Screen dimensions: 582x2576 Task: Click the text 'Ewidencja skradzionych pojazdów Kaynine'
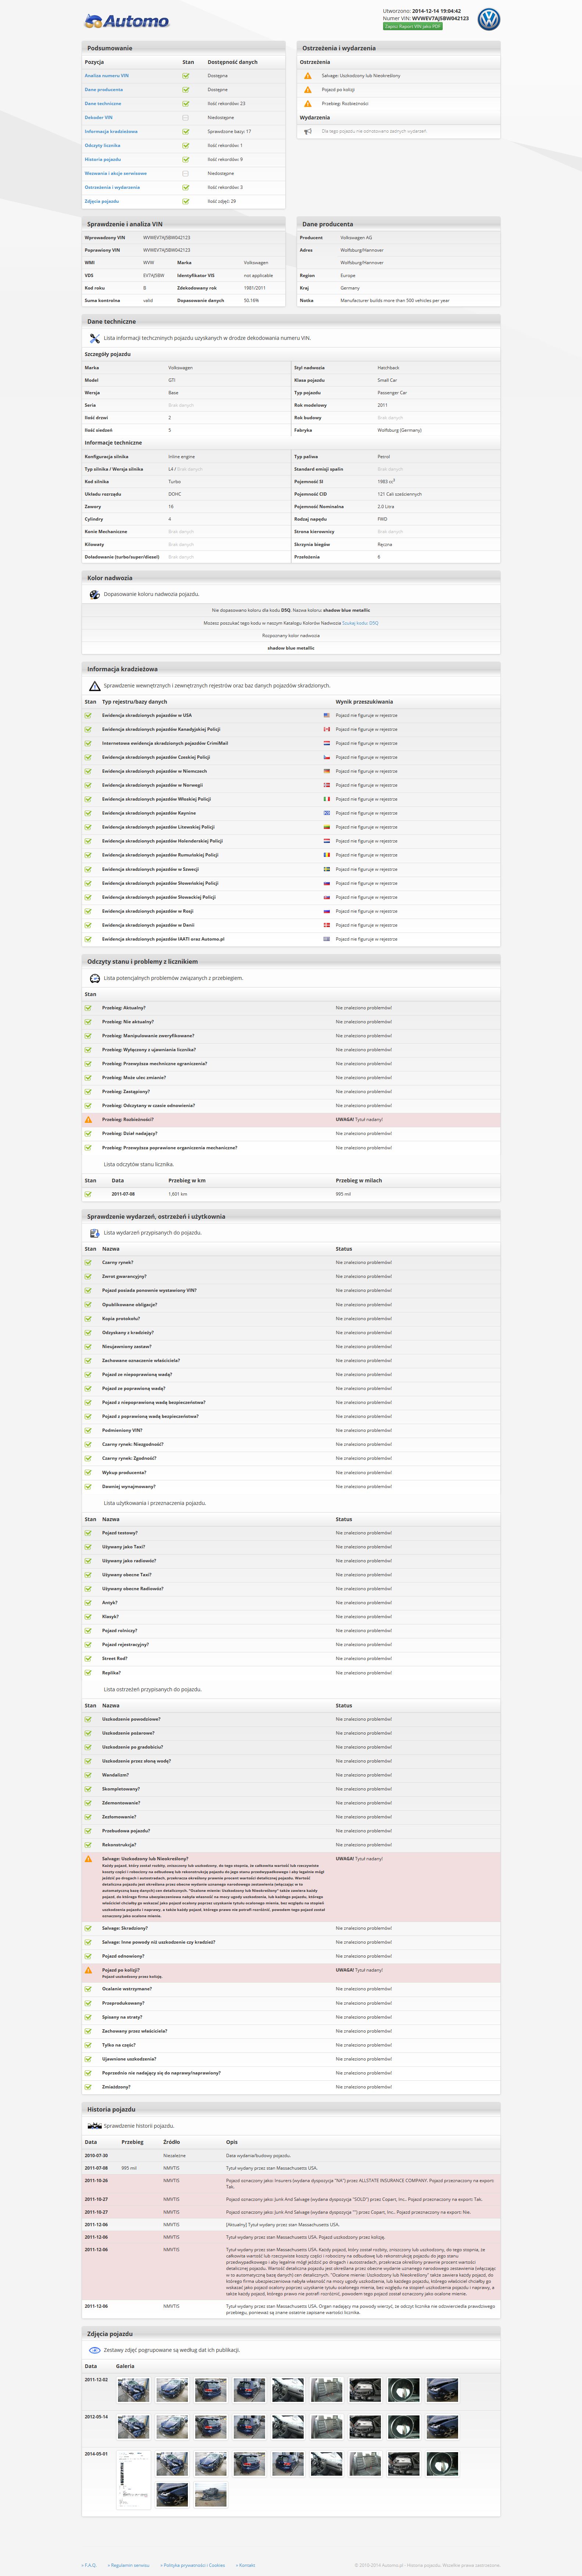[149, 813]
